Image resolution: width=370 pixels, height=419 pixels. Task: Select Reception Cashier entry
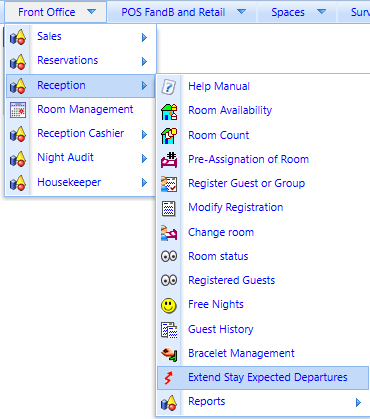pyautogui.click(x=81, y=134)
